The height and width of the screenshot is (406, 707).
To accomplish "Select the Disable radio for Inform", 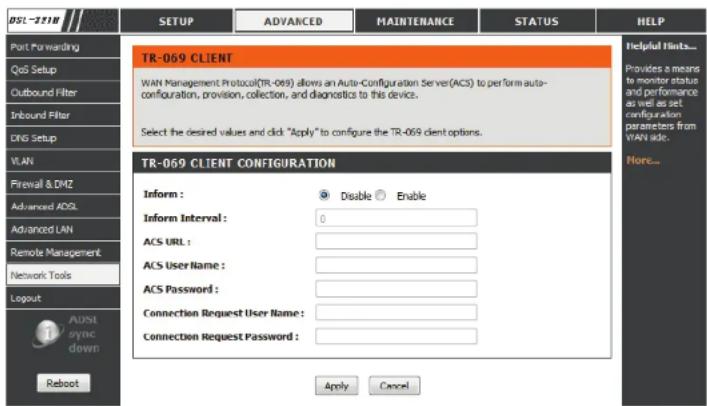I will (x=324, y=195).
